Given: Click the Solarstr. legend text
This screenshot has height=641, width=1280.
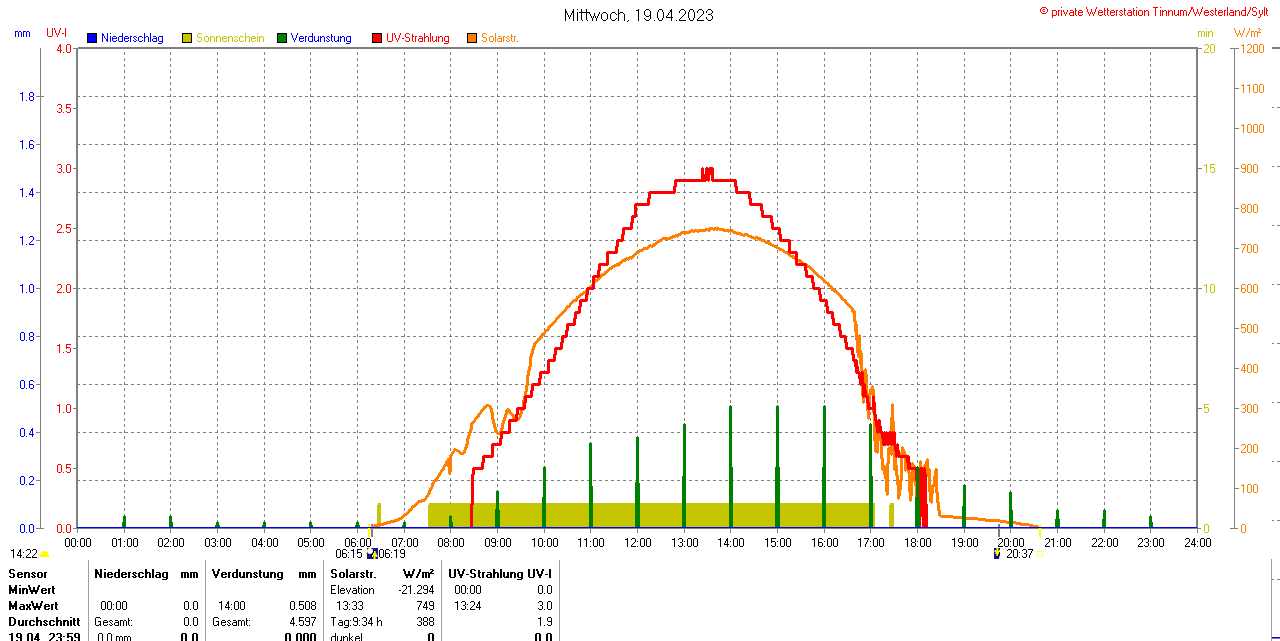Looking at the screenshot, I should 500,38.
